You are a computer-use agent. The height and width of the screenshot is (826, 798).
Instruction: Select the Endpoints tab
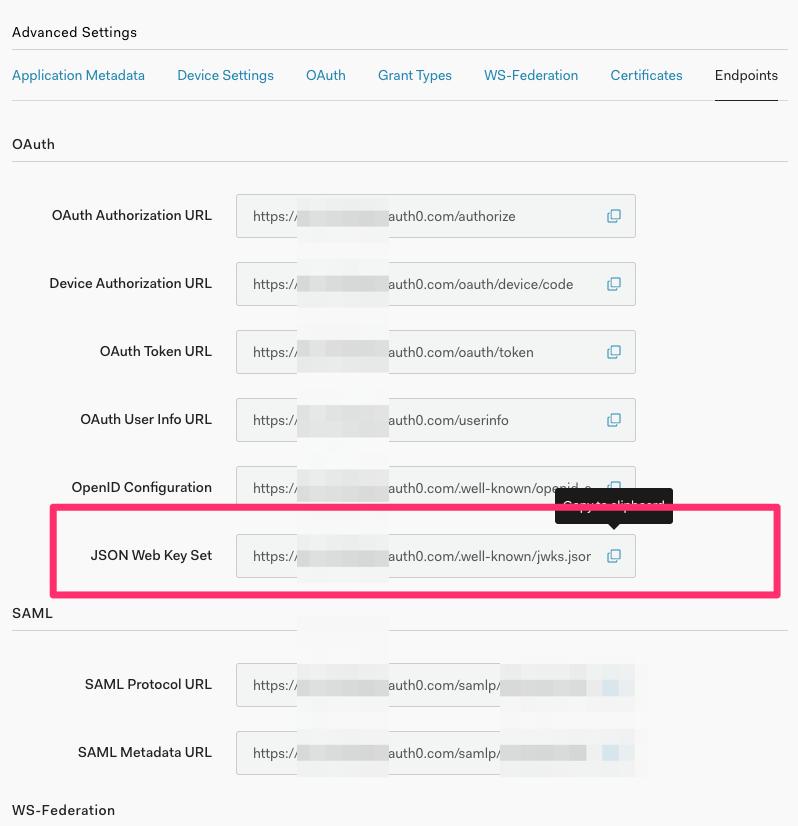tap(745, 75)
